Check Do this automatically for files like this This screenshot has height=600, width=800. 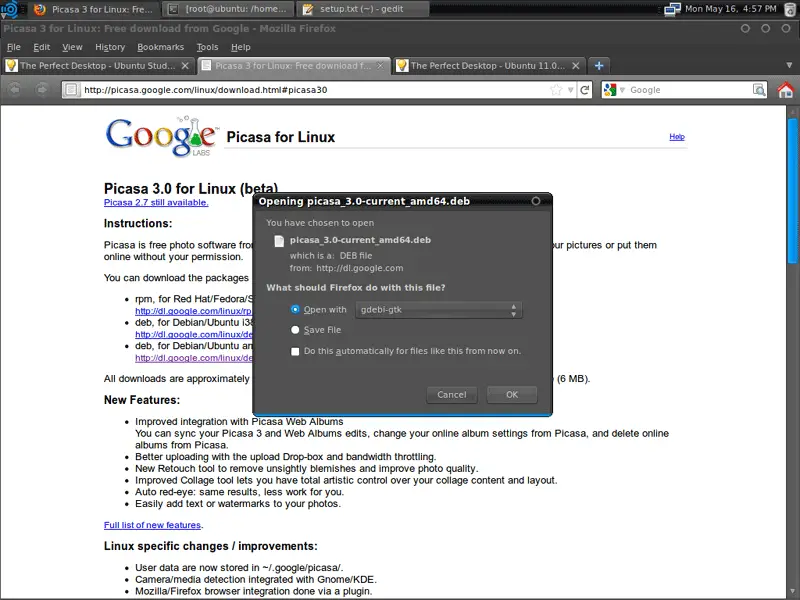(x=295, y=352)
